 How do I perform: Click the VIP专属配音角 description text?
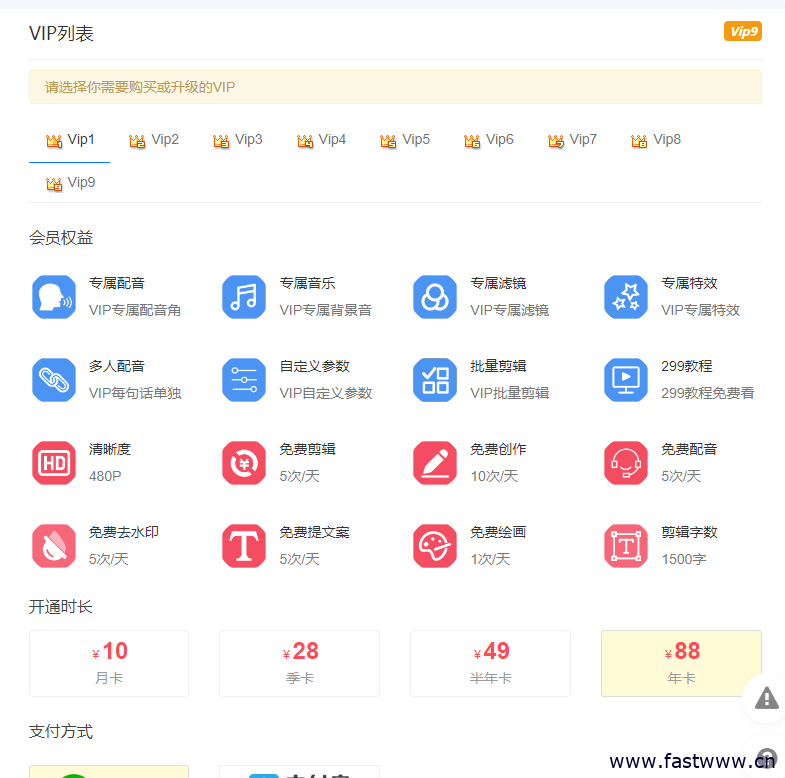click(x=135, y=310)
